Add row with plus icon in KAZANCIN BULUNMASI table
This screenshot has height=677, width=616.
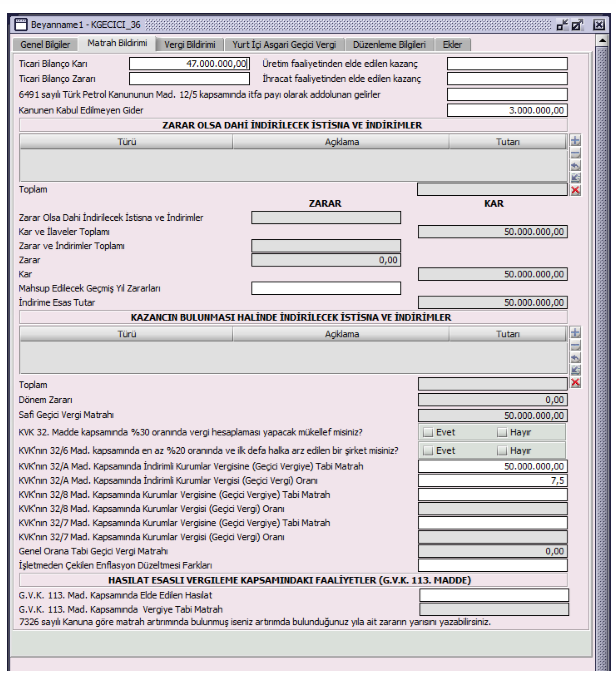pos(575,333)
